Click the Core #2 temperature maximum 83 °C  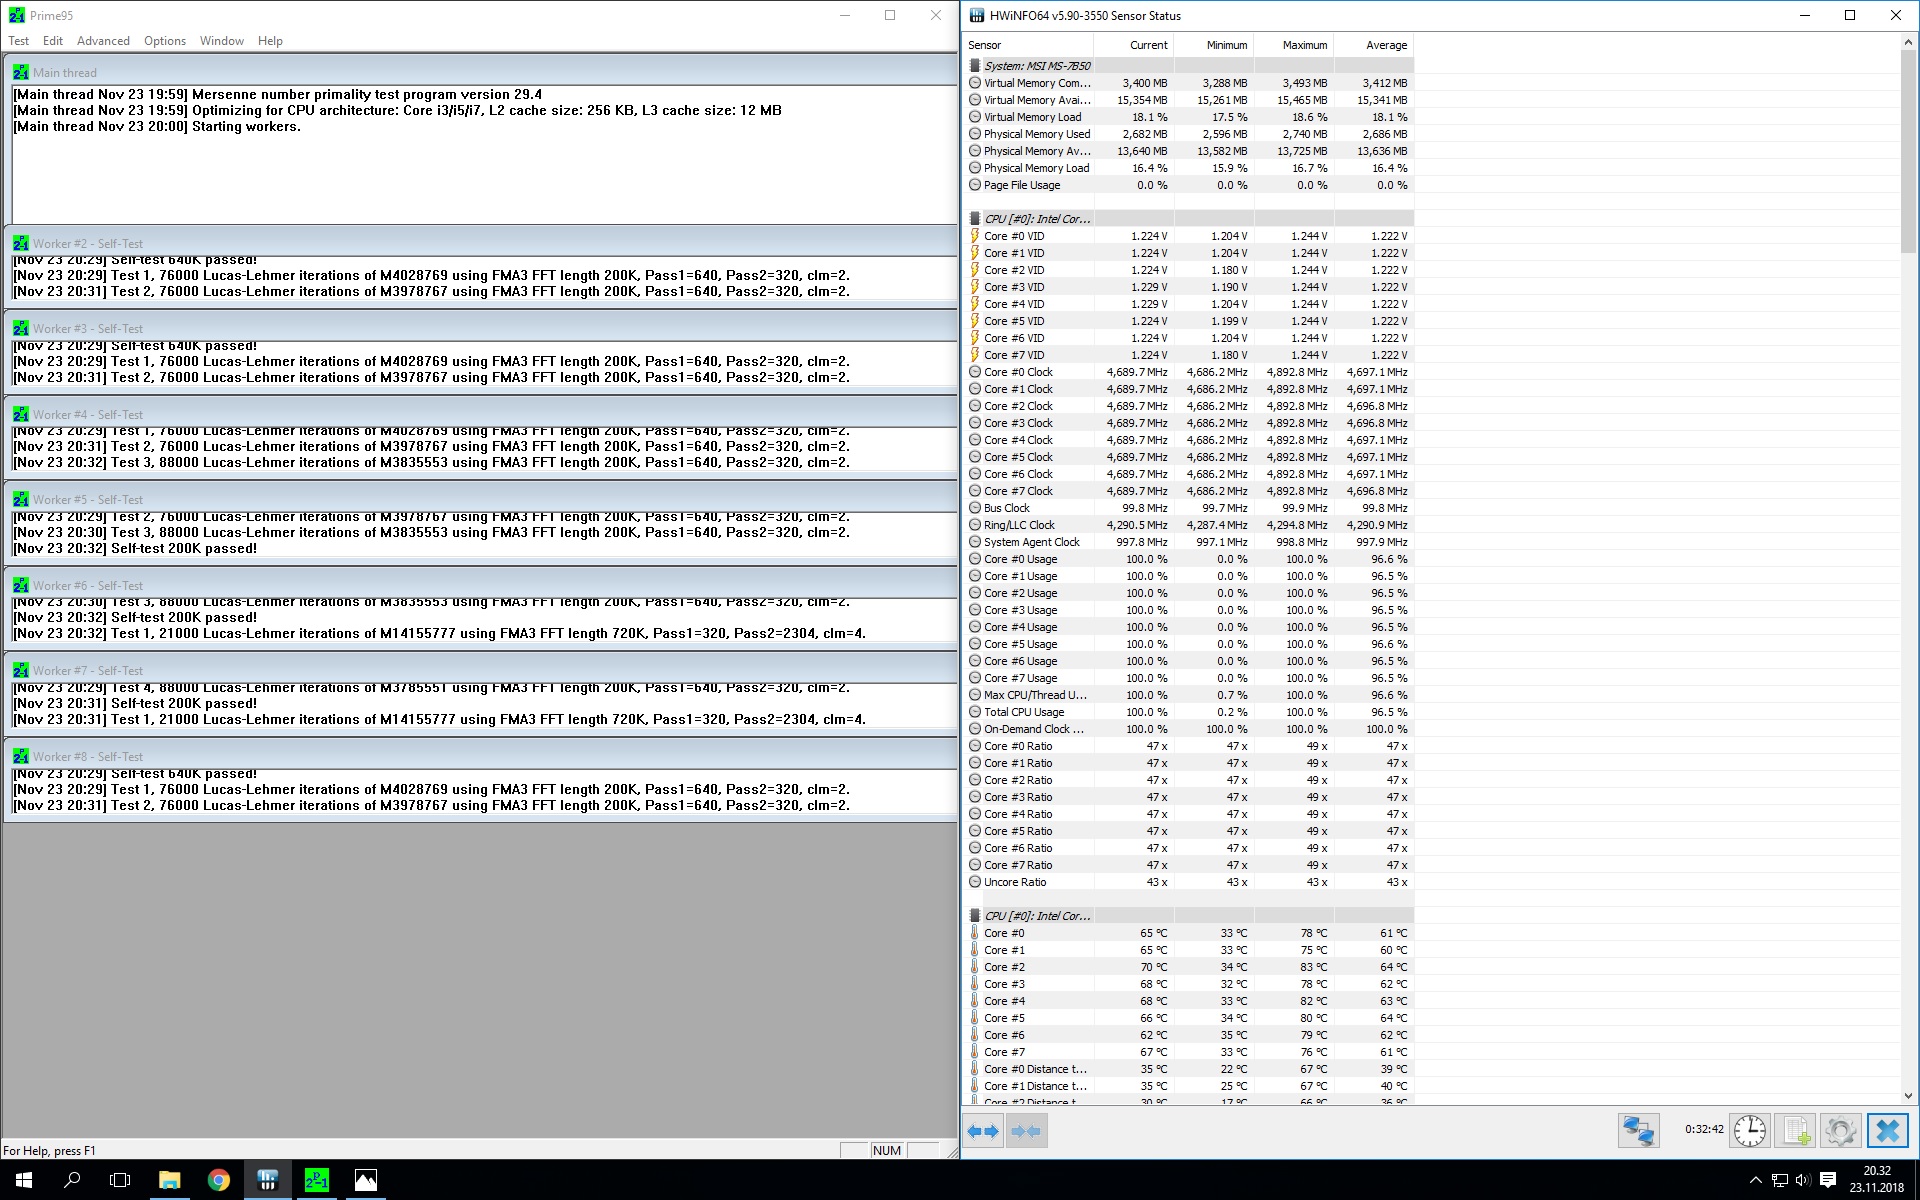pos(1313,967)
